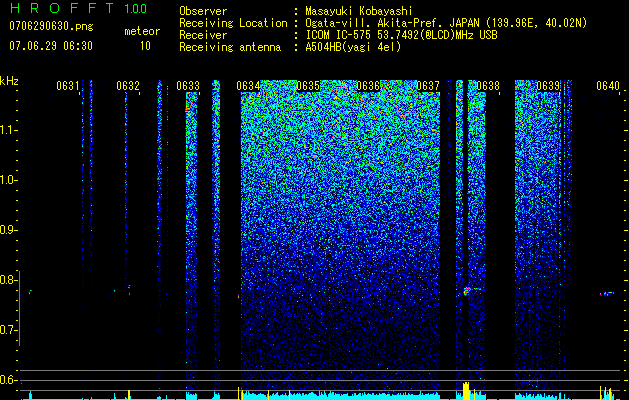Click the 0637 time marker
The image size is (629, 400).
tap(428, 86)
